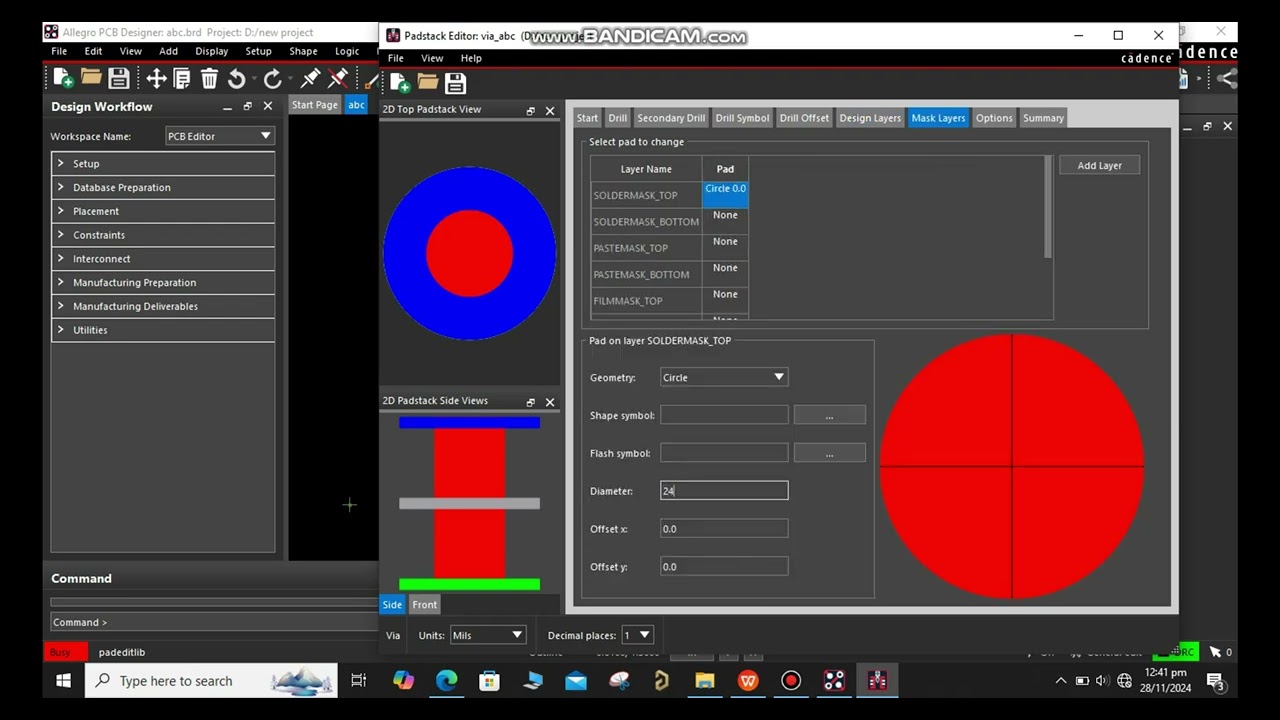The height and width of the screenshot is (720, 1280).
Task: Open File Explorer from the taskbar
Action: point(705,681)
